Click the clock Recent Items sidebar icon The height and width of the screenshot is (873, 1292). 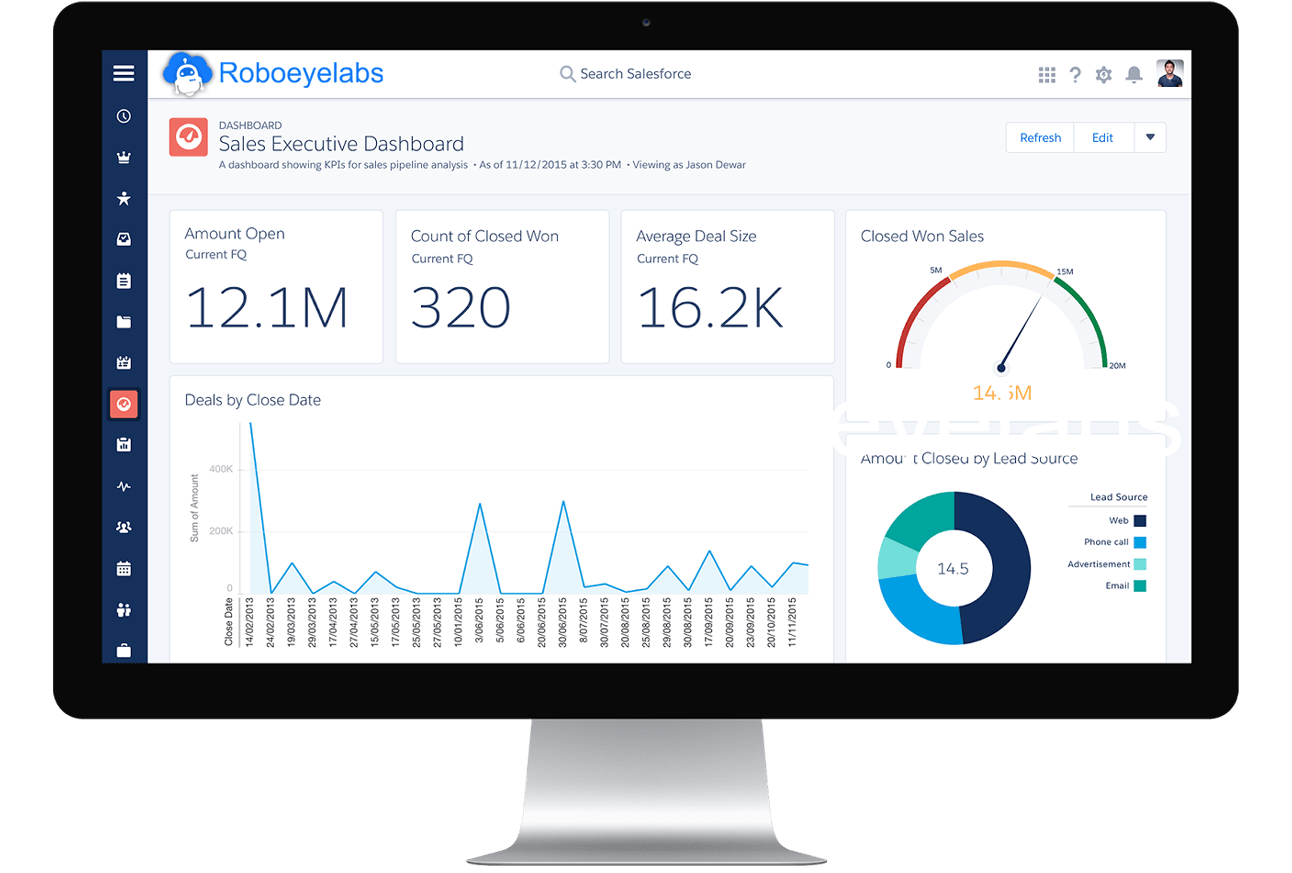[124, 116]
